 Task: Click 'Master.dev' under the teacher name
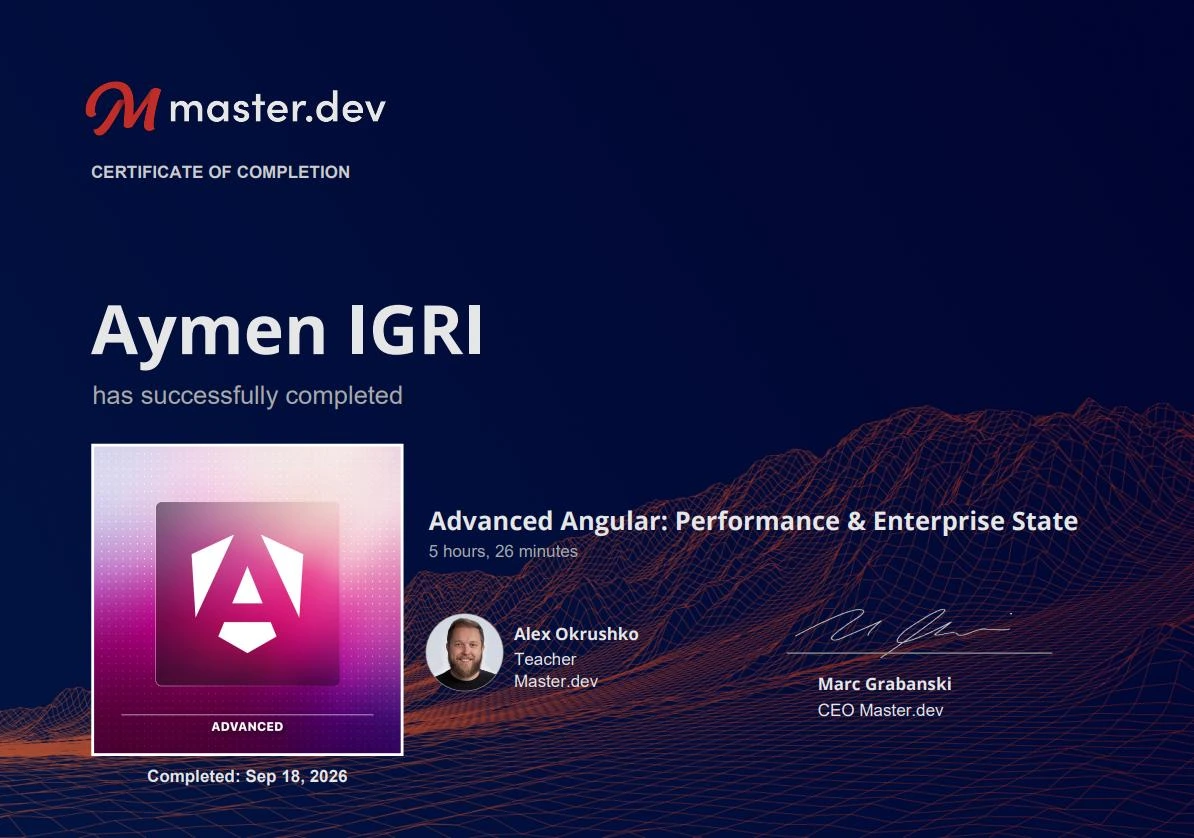(556, 681)
